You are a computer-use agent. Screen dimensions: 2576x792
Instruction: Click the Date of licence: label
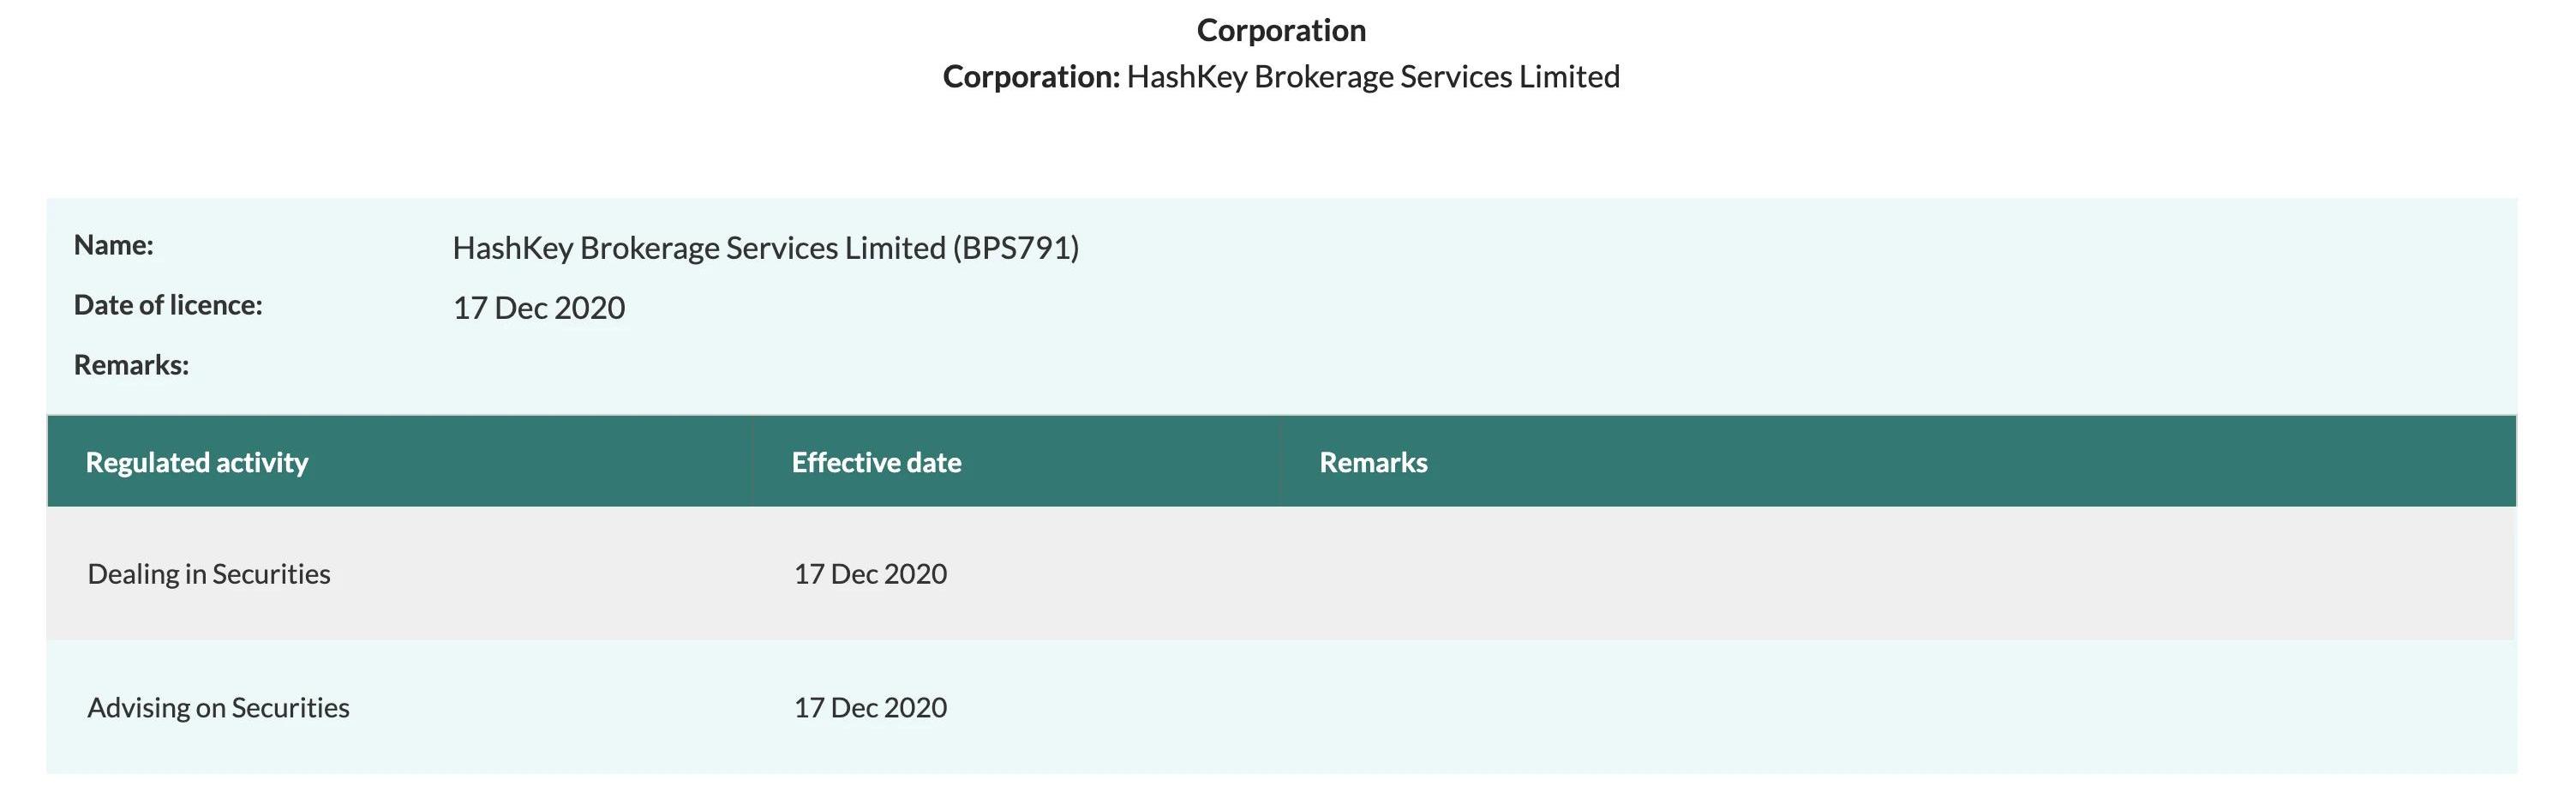pos(168,305)
